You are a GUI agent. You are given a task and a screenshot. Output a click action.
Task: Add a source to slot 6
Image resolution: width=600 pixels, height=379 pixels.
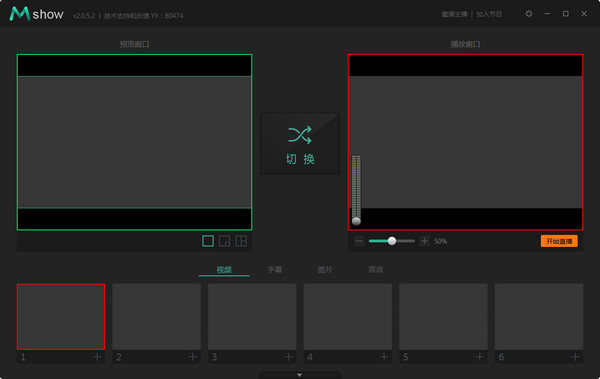tap(575, 357)
